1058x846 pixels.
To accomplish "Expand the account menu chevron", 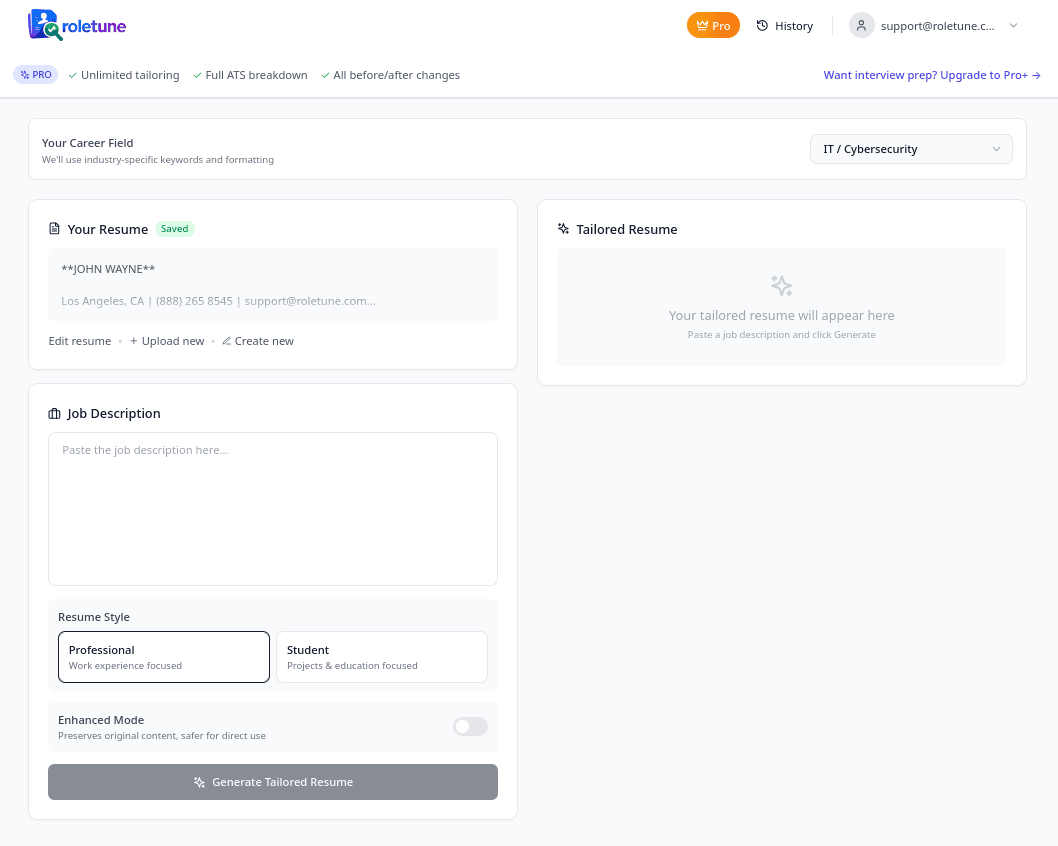I will pyautogui.click(x=1013, y=26).
